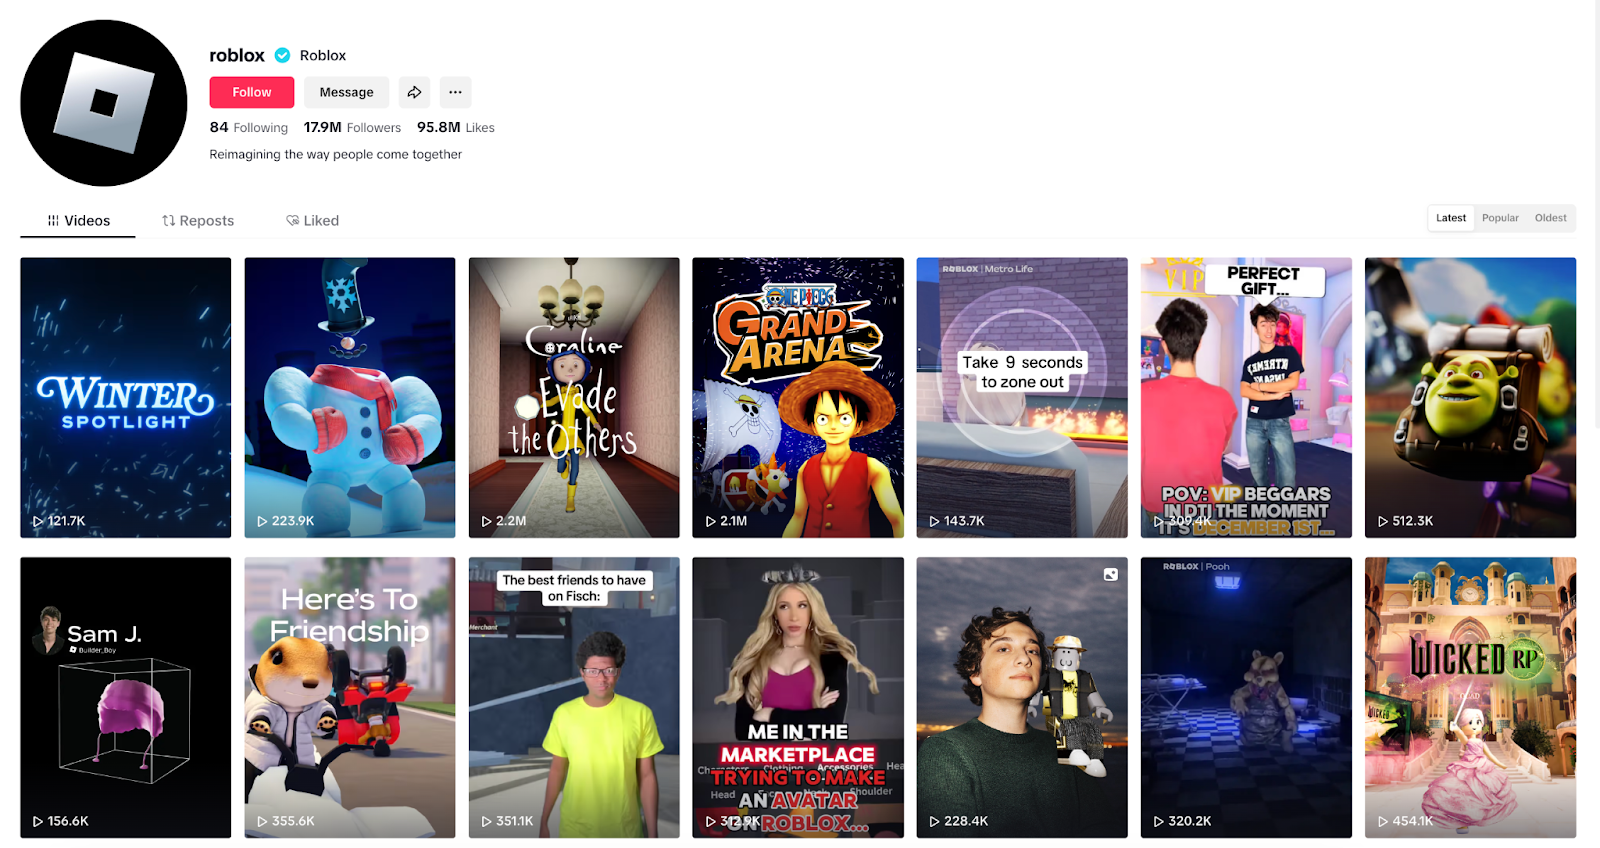Click the 2.1M view count
Screen dimensions: 1600x848
click(x=734, y=521)
